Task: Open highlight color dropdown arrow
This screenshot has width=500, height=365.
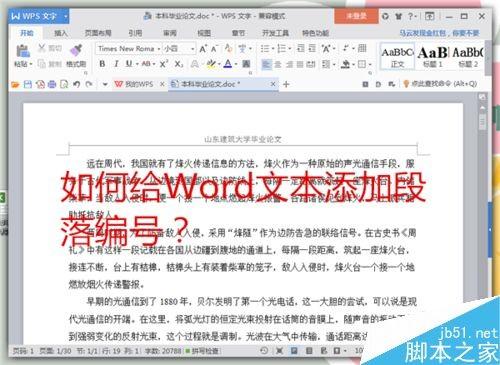Action: tap(219, 64)
